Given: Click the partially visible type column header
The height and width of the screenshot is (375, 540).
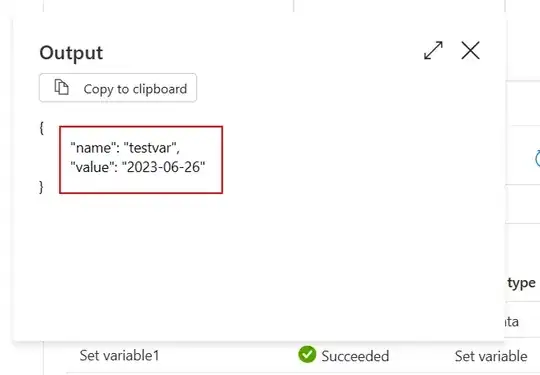Looking at the screenshot, I should pyautogui.click(x=521, y=283).
